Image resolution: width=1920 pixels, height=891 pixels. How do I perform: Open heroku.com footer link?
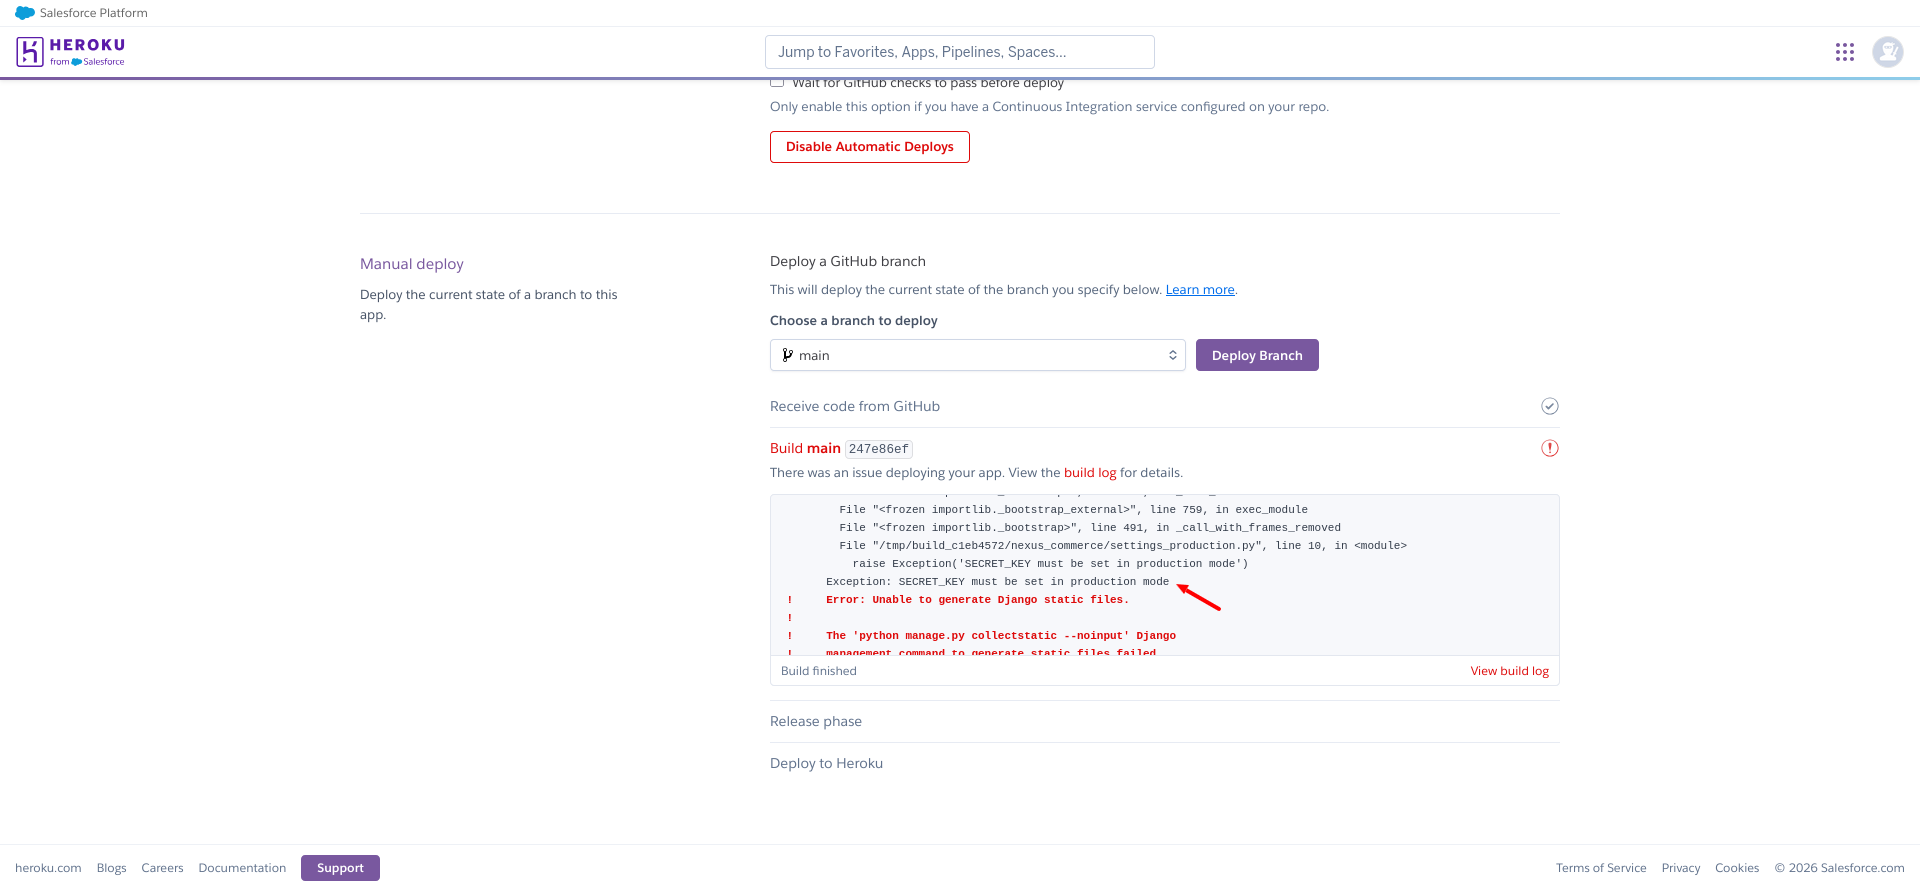tap(48, 868)
